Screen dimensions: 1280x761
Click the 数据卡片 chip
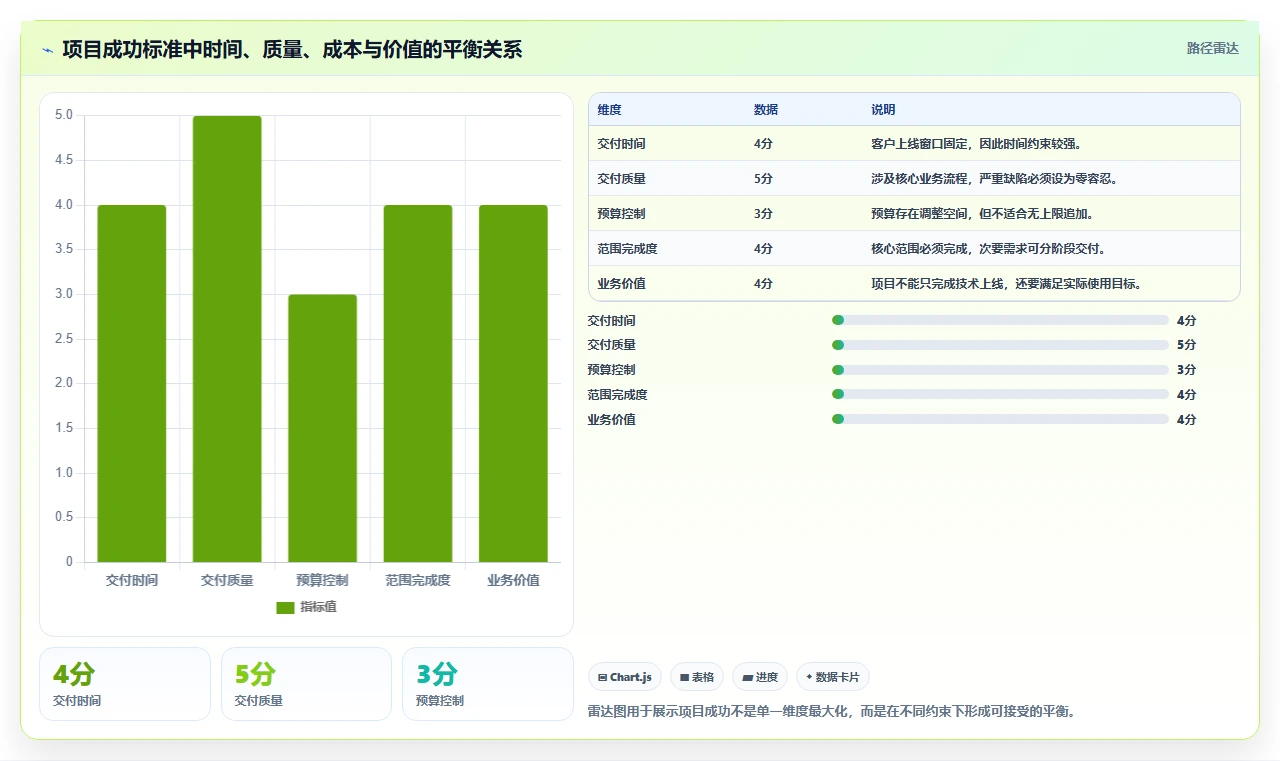833,677
